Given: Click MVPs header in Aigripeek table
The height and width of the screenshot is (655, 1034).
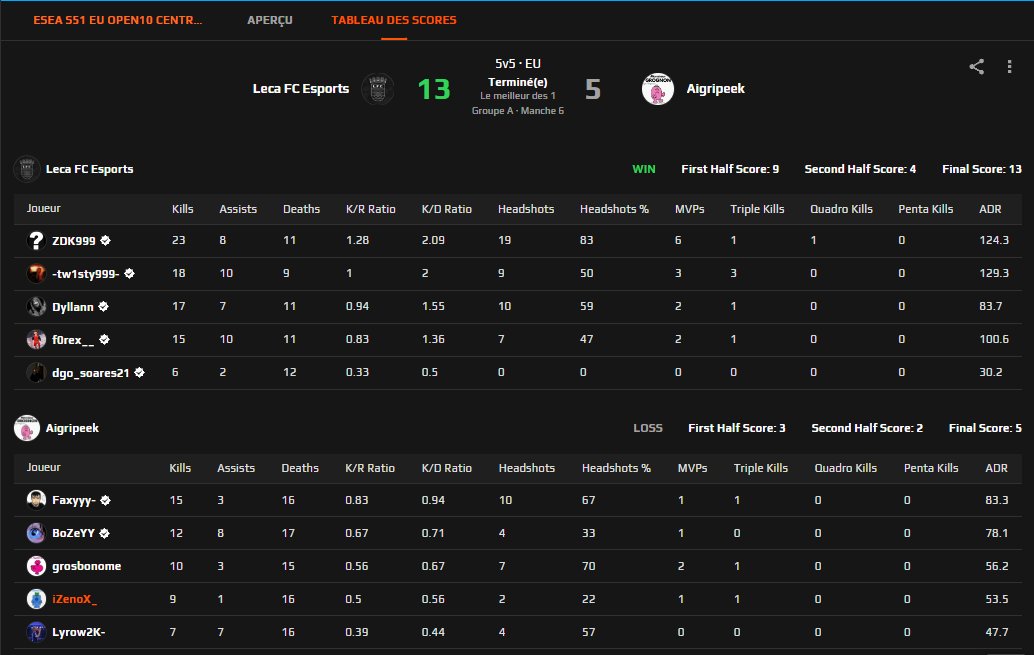Looking at the screenshot, I should point(692,468).
